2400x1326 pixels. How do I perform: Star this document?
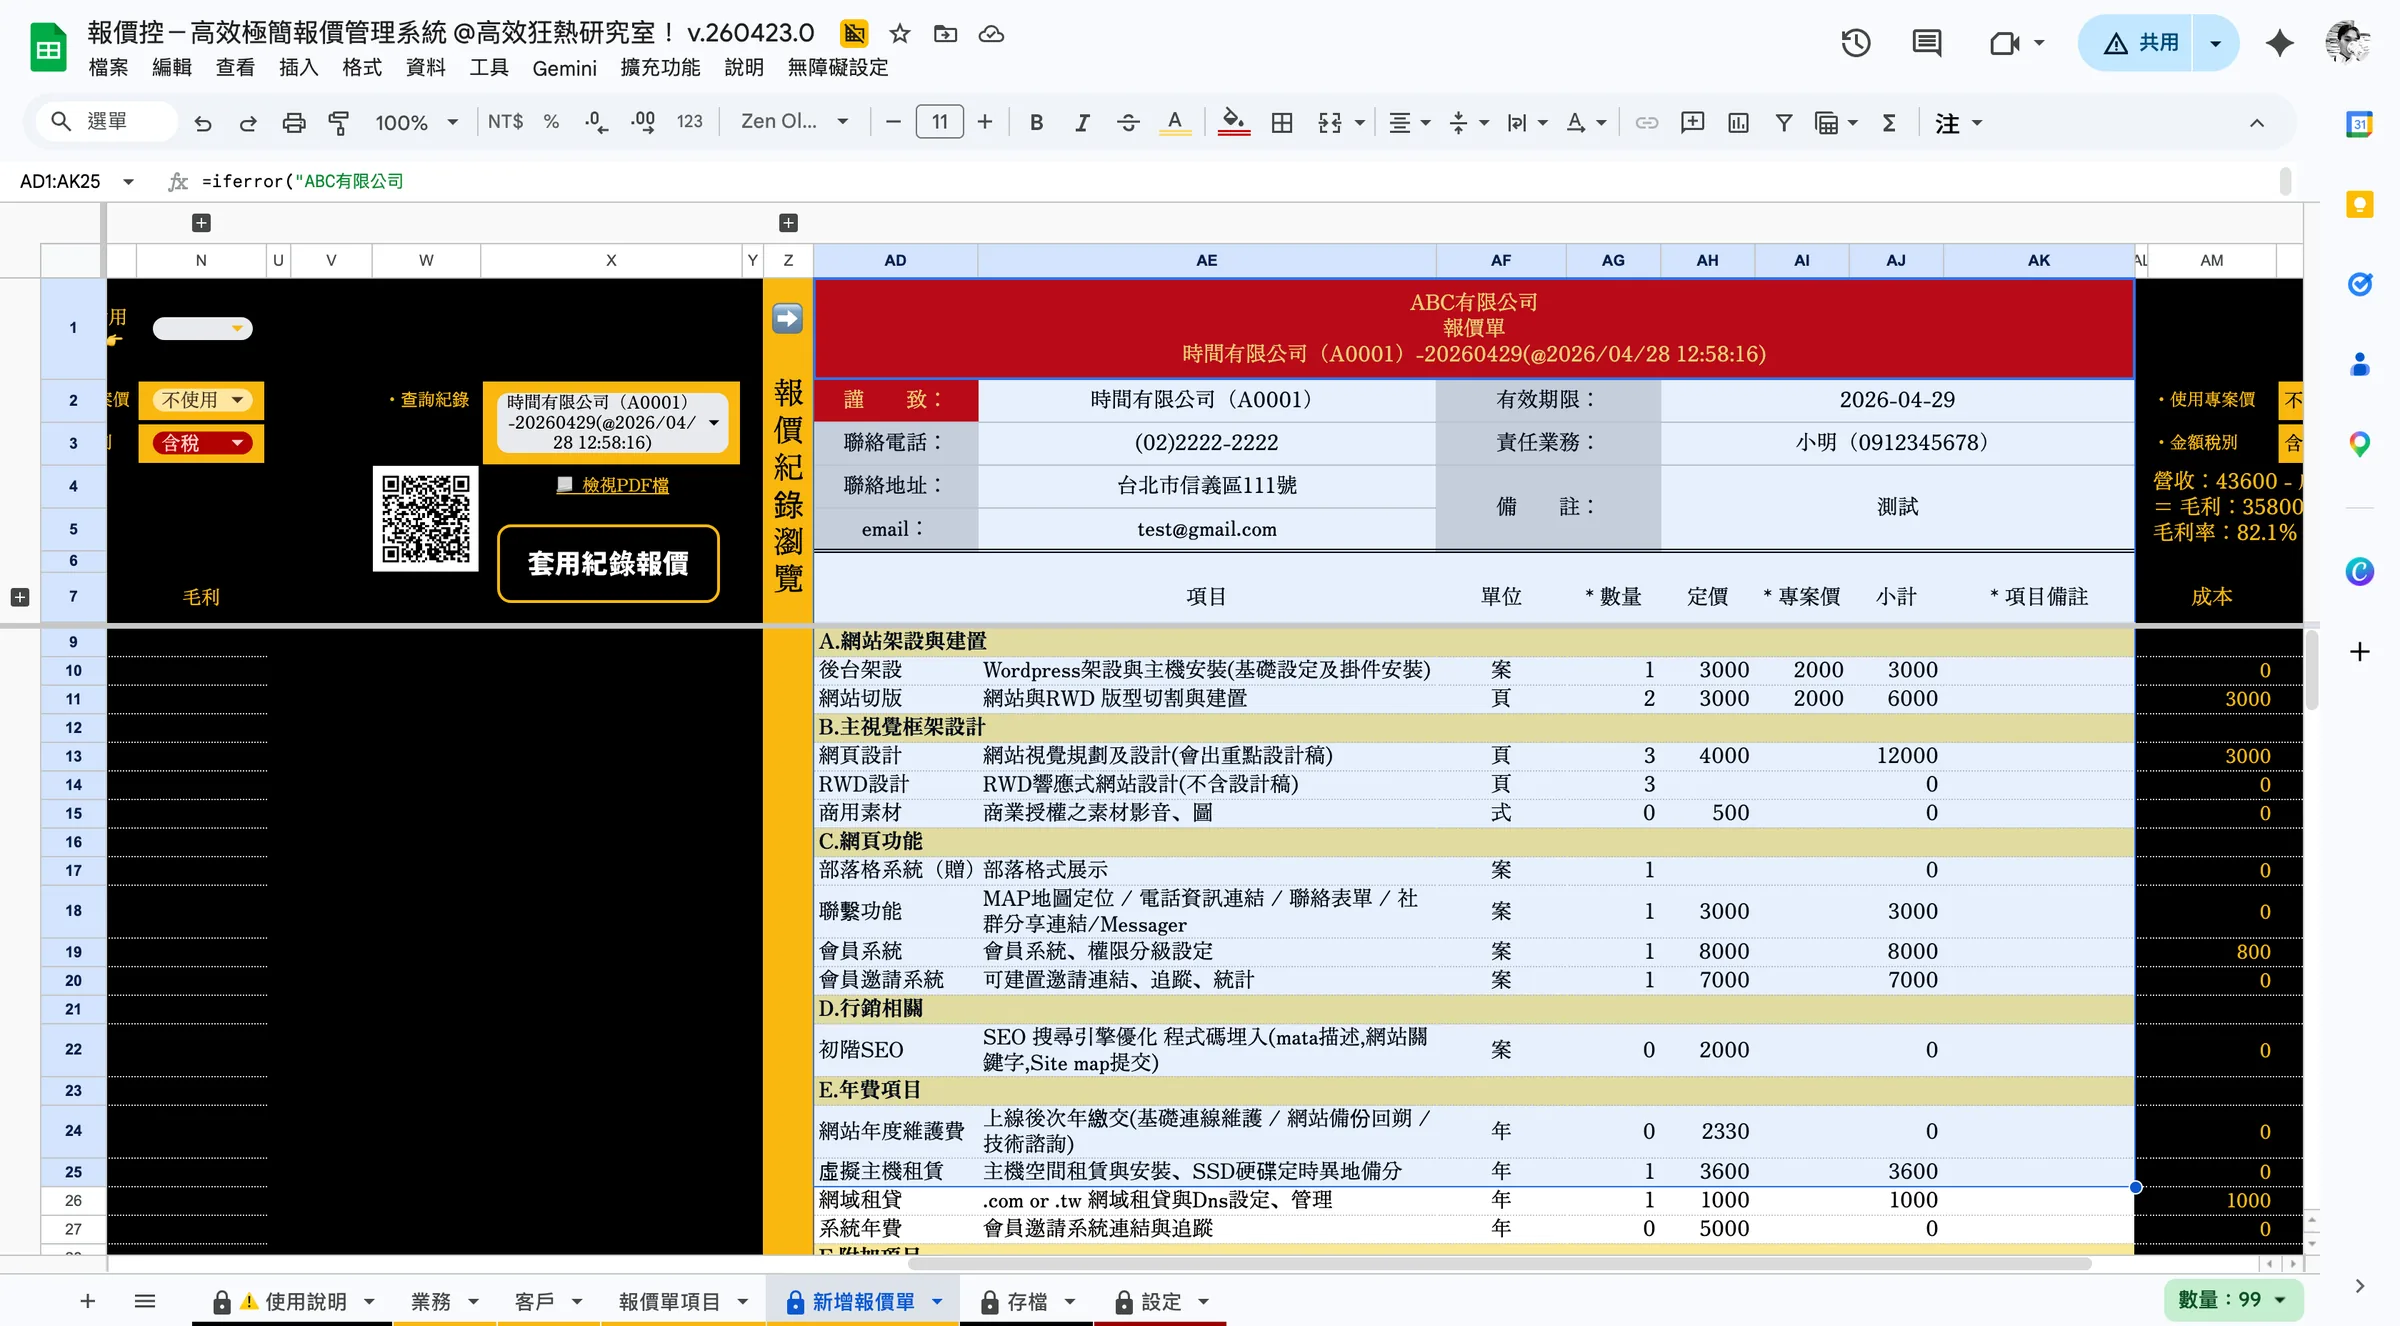click(900, 34)
